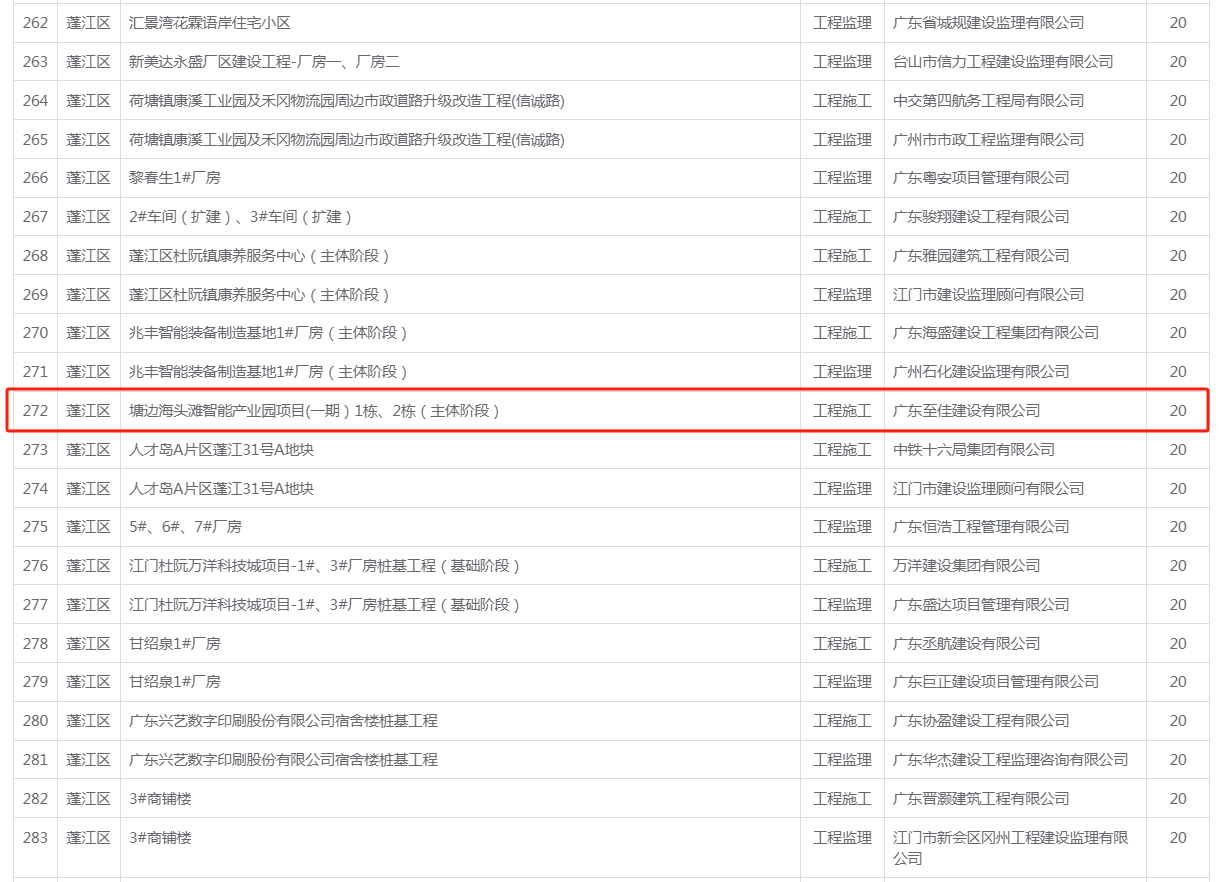This screenshot has height=882, width=1227.
Task: Click project 2#车间(扩建)、3#车间(扩建)
Action: coord(241,216)
